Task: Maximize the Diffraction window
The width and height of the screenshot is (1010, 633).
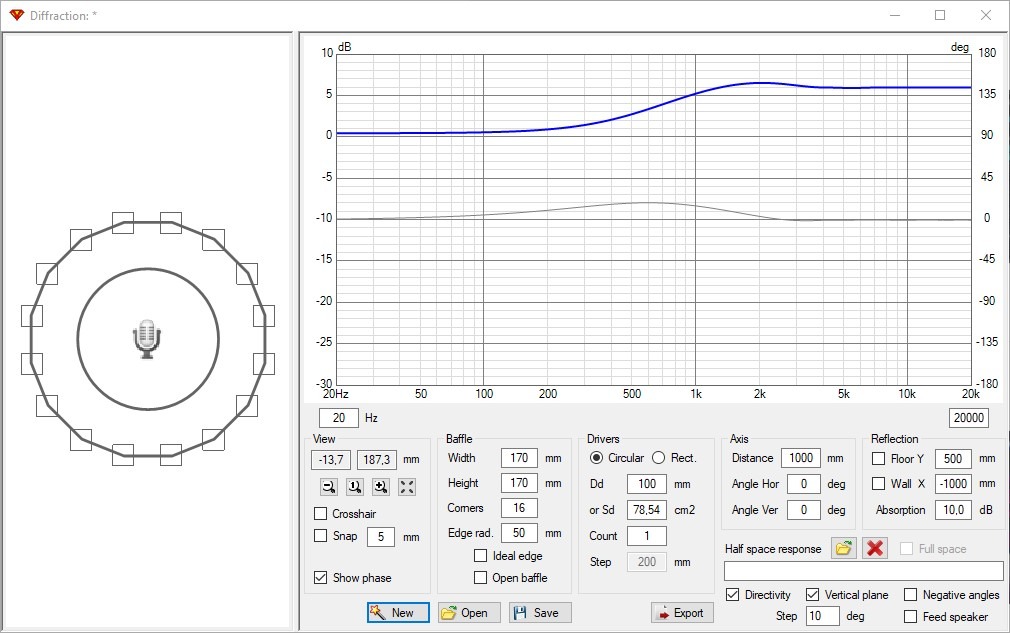Action: point(940,15)
